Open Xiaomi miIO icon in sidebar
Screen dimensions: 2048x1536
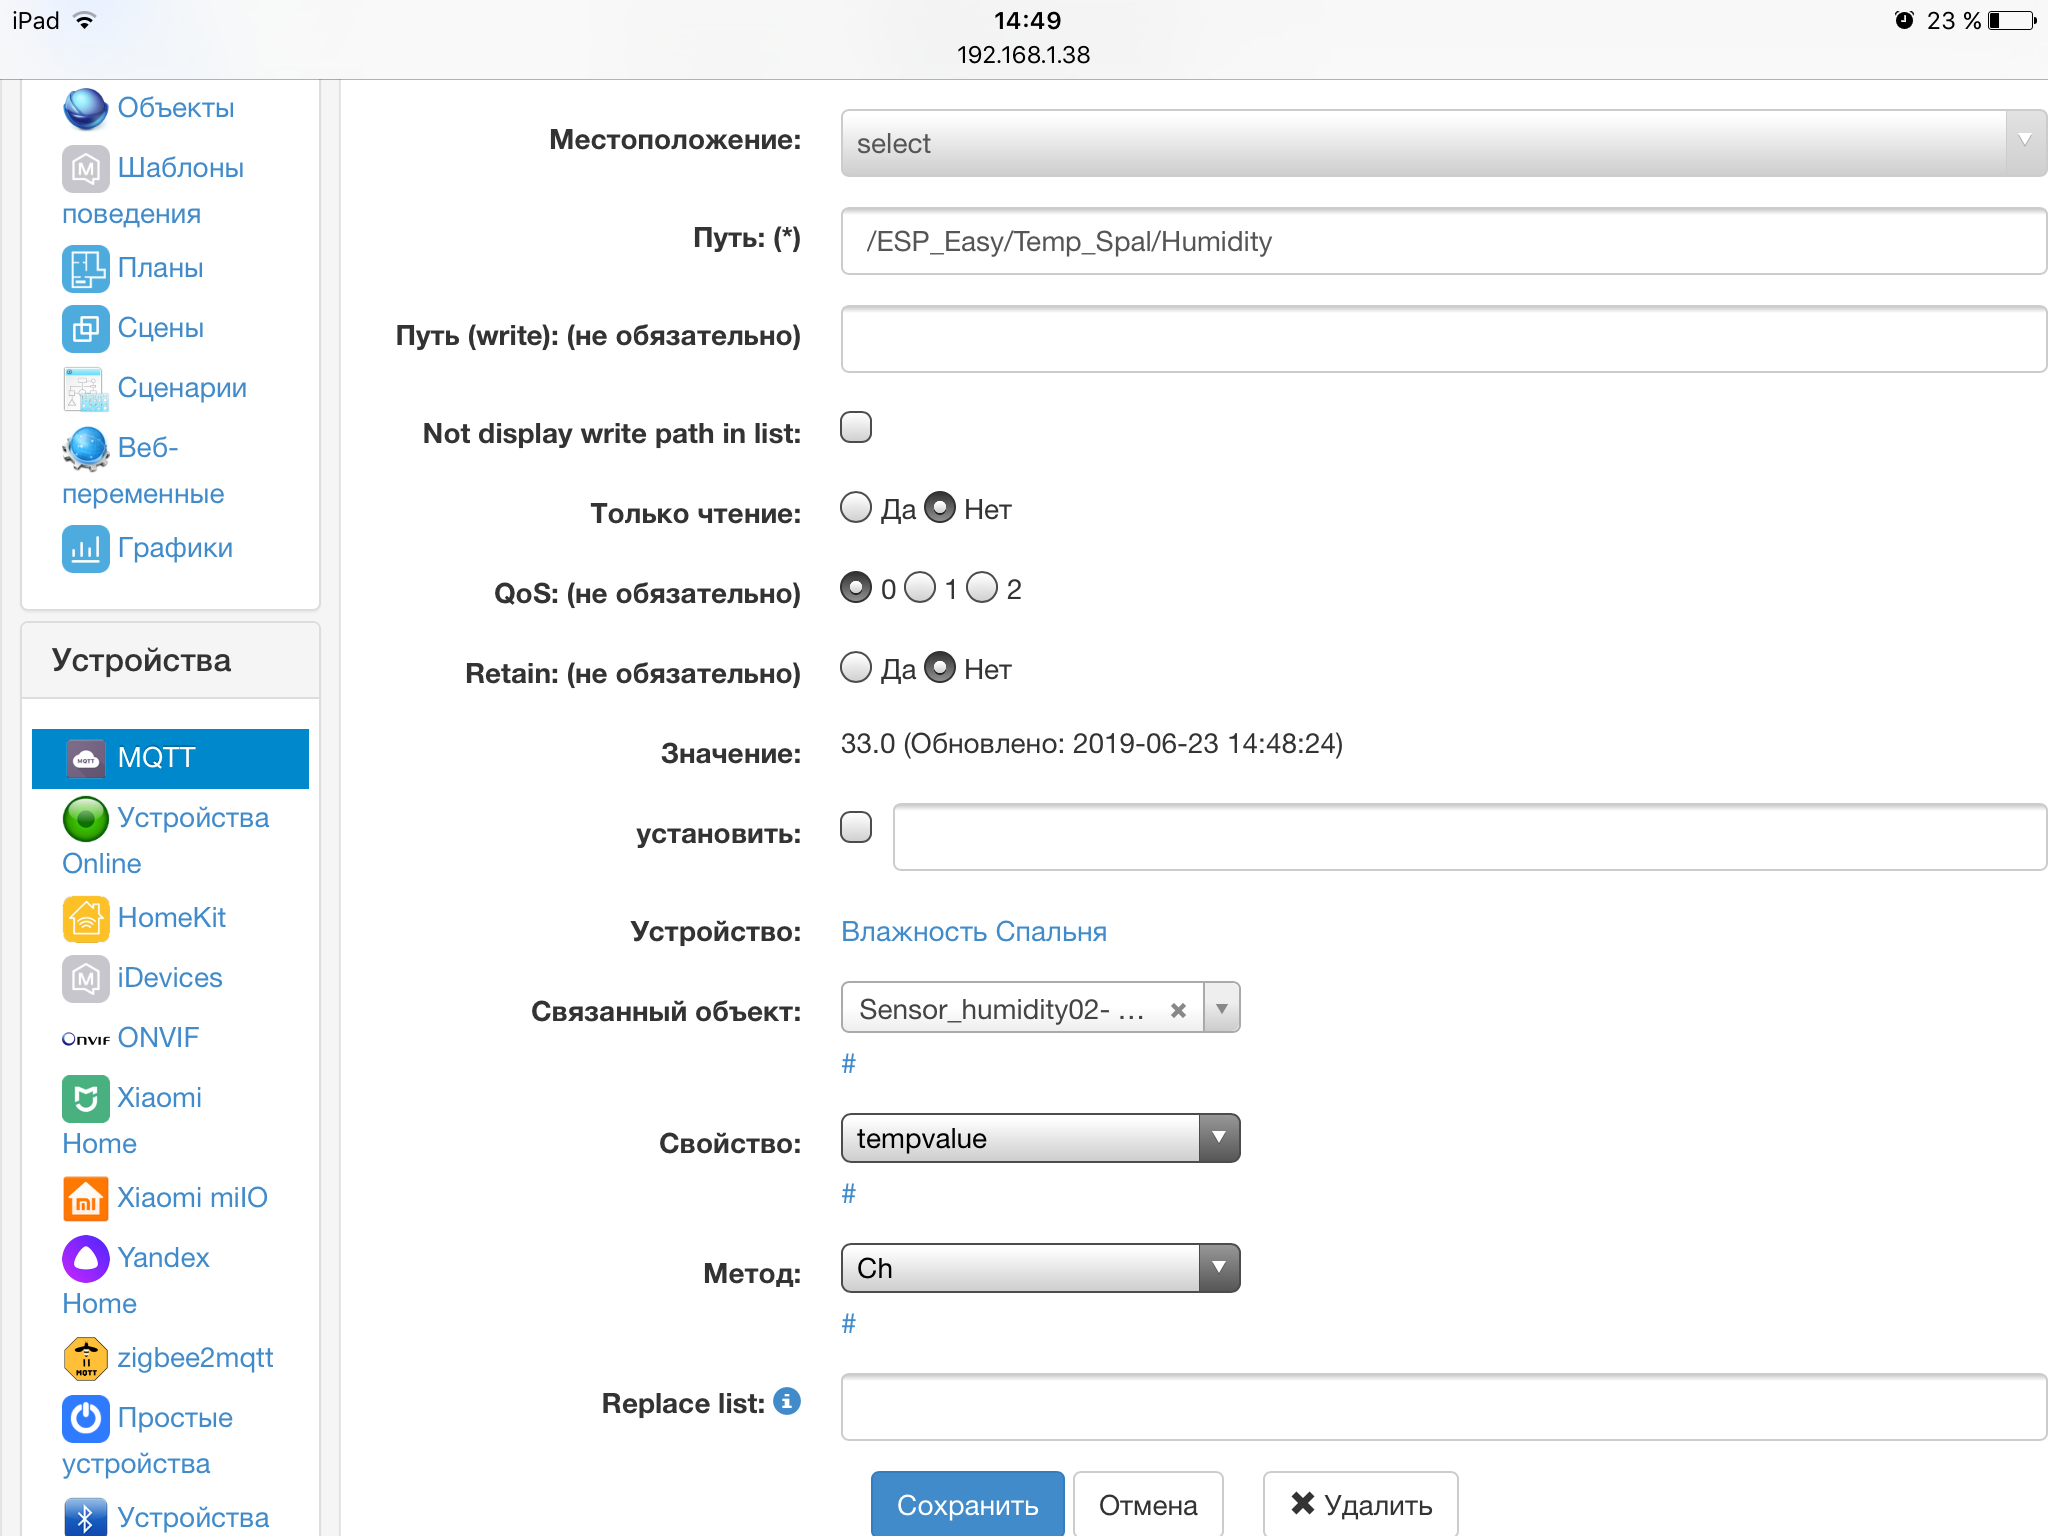click(86, 1198)
